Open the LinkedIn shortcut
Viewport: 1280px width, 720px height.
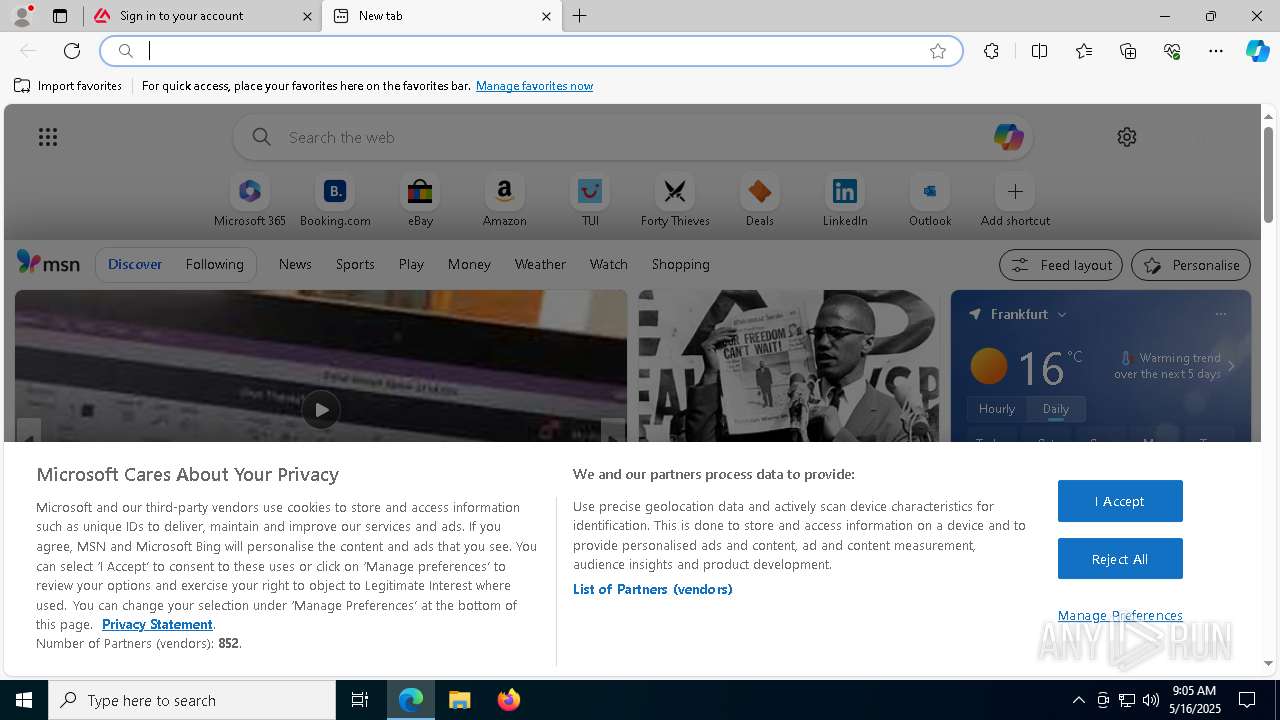point(845,201)
